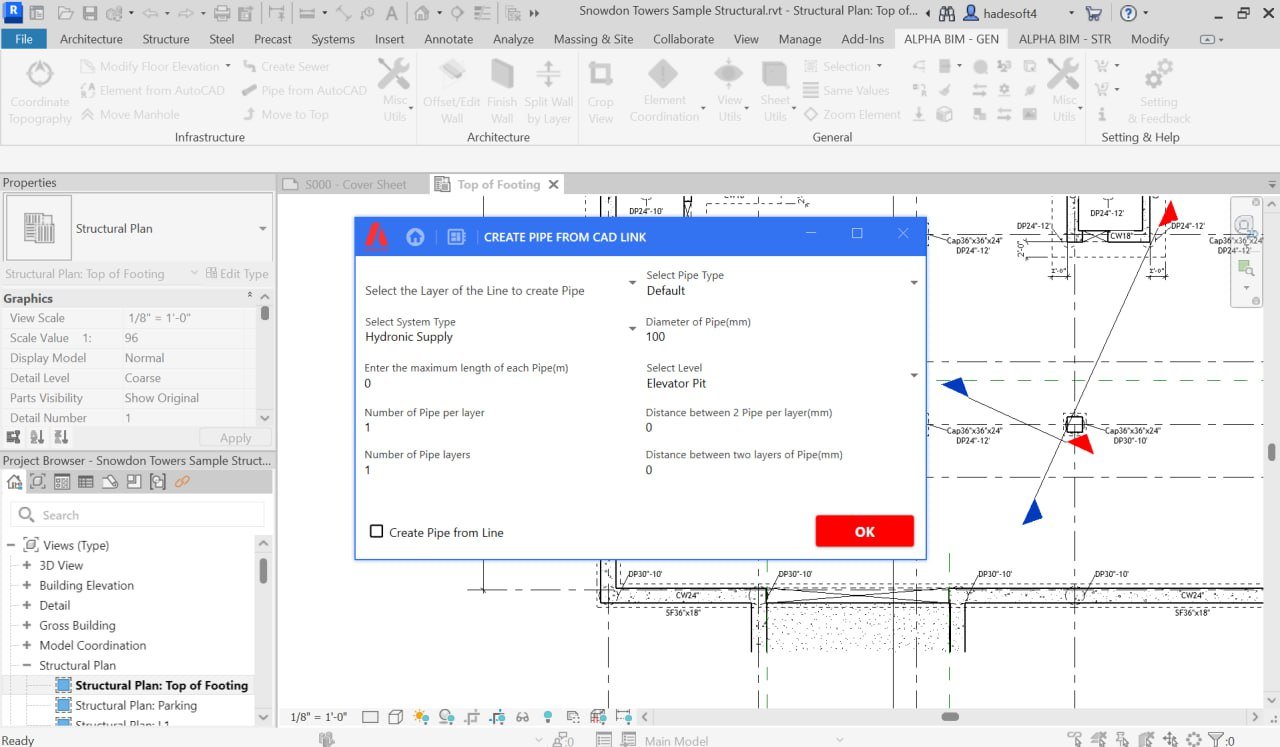This screenshot has height=747, width=1280.
Task: Click the Edit Type button
Action: 236,274
